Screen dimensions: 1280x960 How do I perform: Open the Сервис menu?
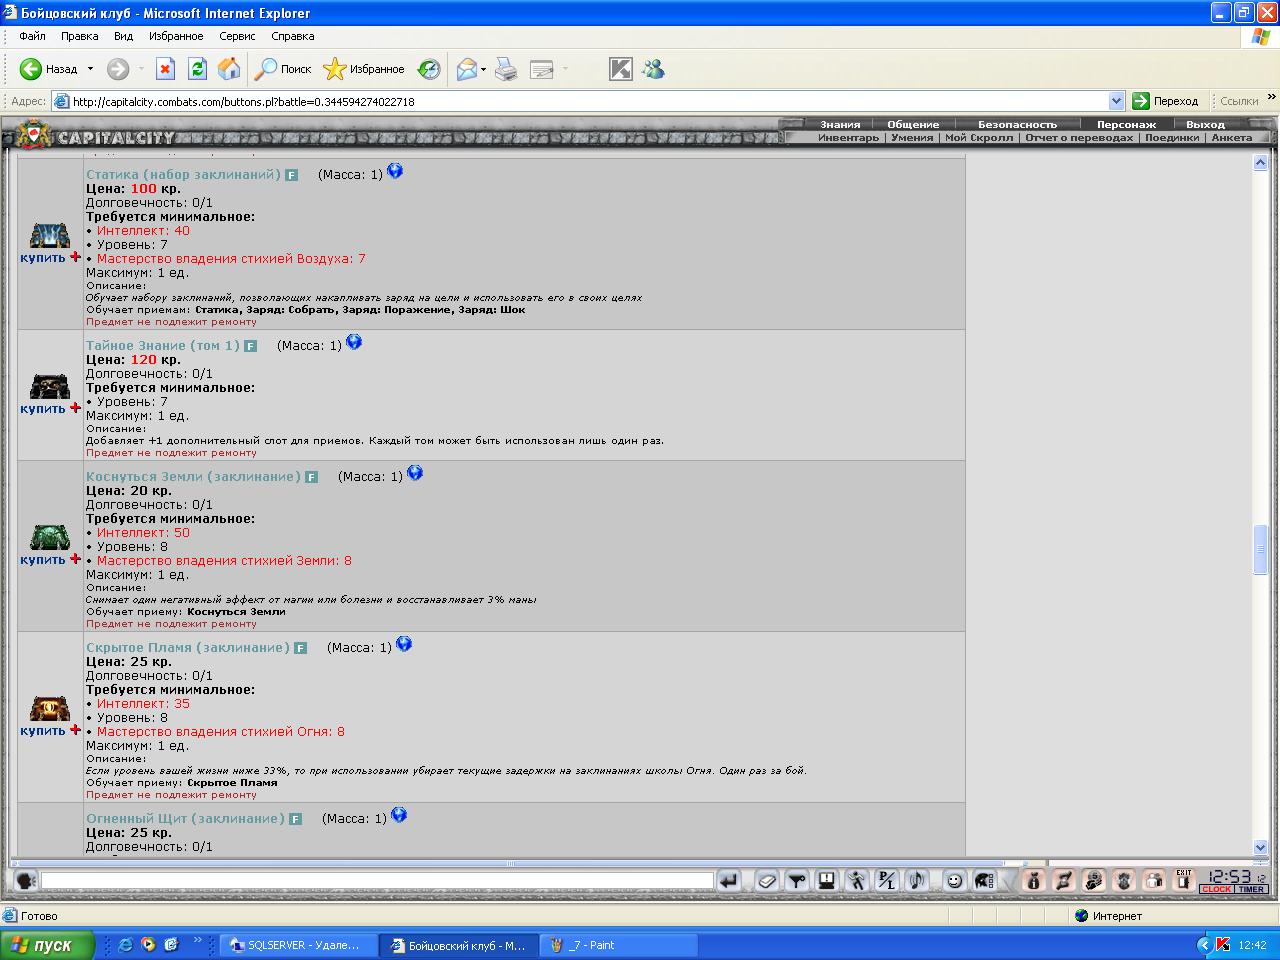pos(237,36)
